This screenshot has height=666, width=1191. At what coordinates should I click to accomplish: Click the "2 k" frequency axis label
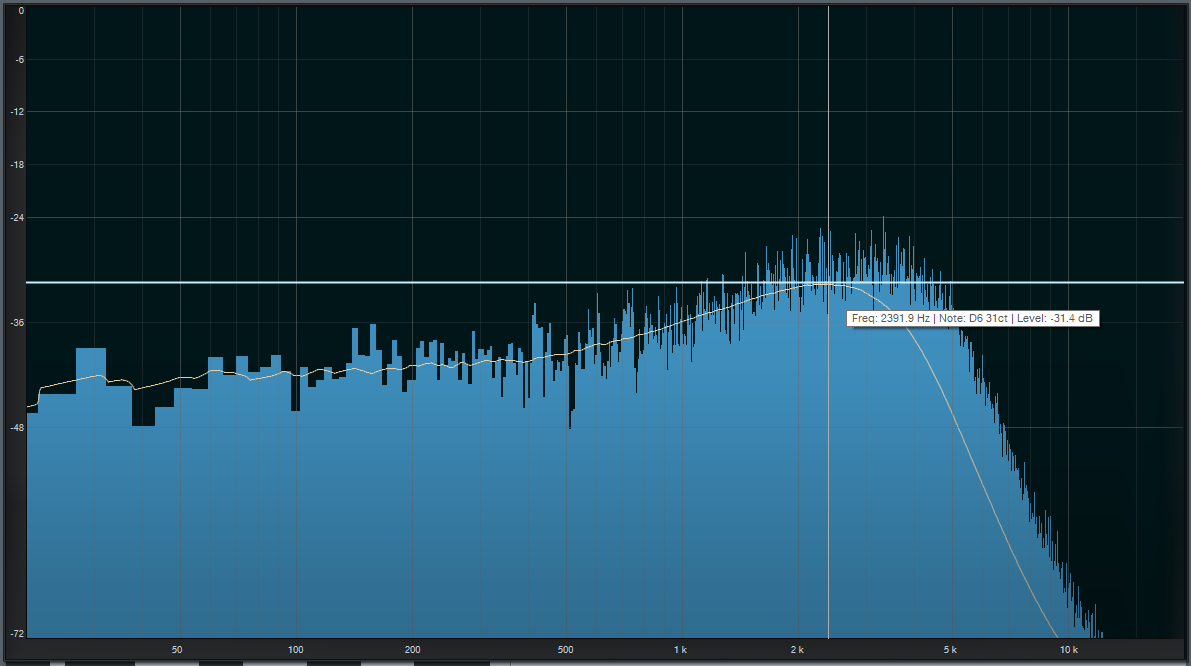[x=797, y=650]
